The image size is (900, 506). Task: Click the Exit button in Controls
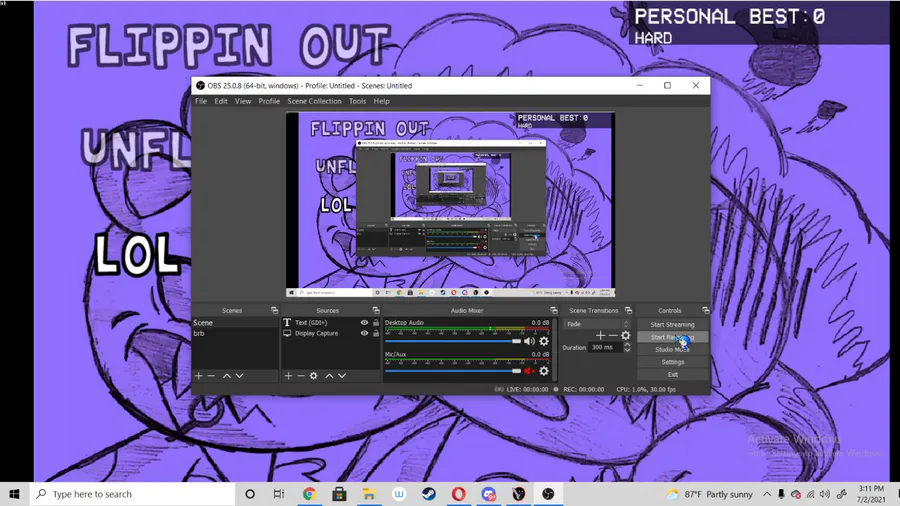(x=673, y=375)
